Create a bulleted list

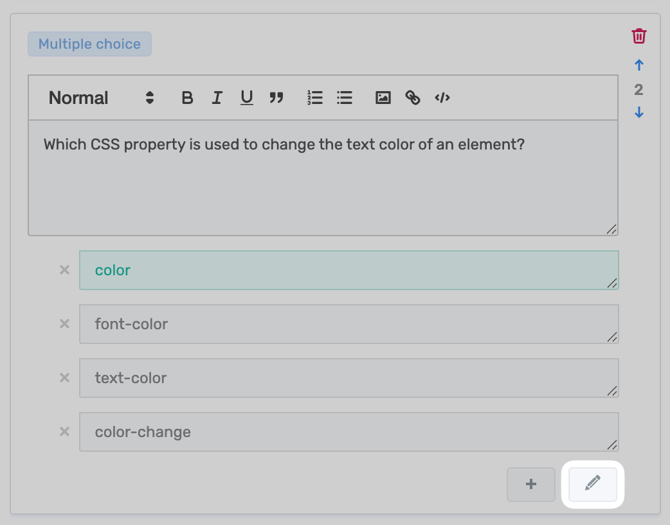[x=345, y=98]
